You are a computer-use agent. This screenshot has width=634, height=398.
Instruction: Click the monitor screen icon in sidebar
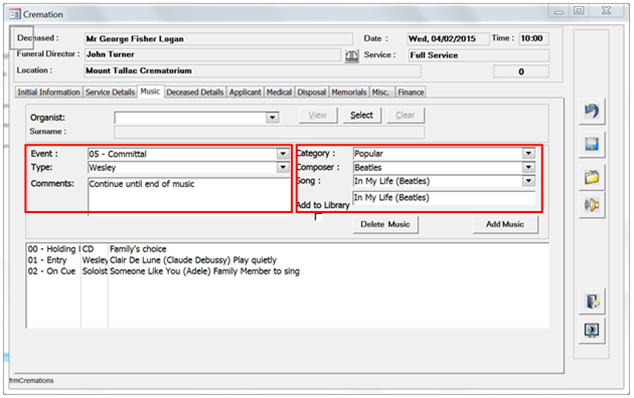592,330
